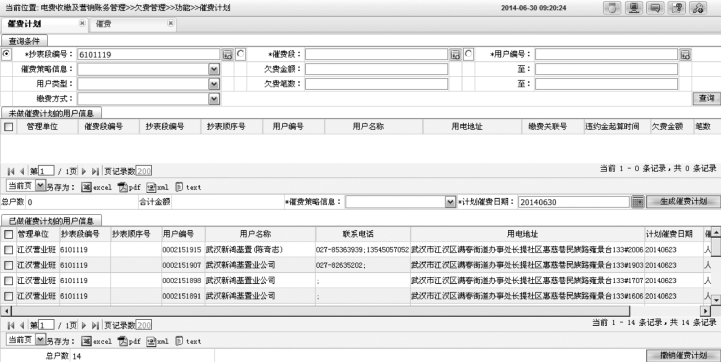Open lookup icon beside 抄表段编号 field
The width and height of the screenshot is (721, 362).
click(x=227, y=54)
